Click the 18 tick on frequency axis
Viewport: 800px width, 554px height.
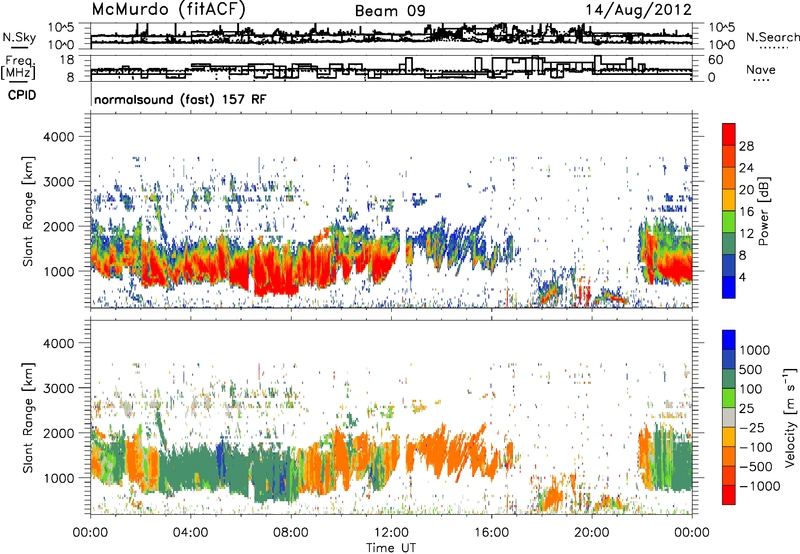click(67, 60)
